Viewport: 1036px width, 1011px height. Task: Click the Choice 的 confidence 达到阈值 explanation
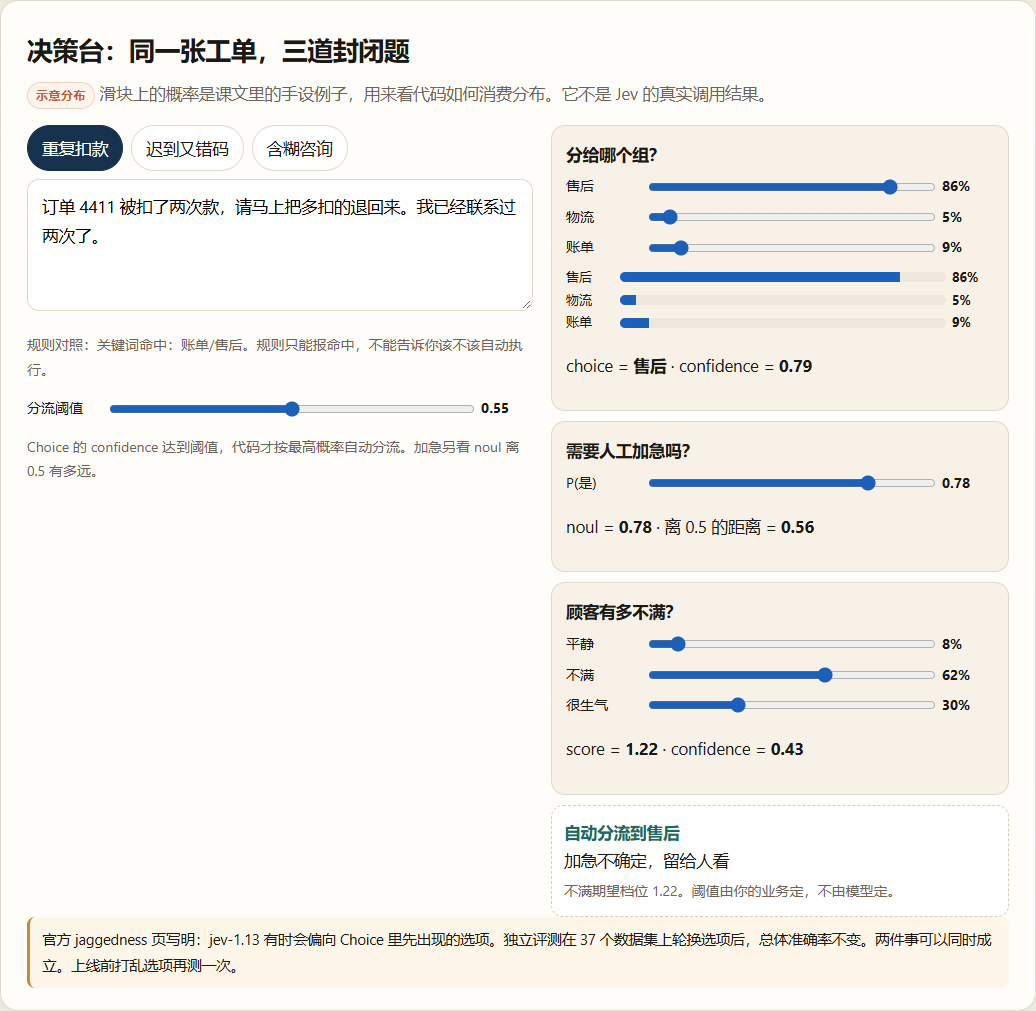(x=274, y=459)
